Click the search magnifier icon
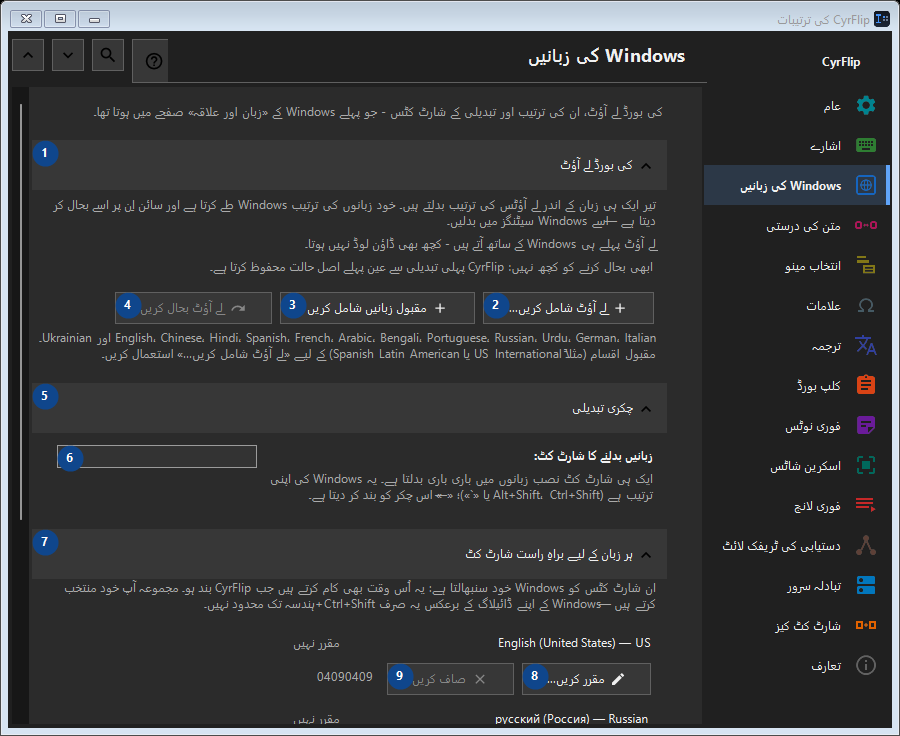 (107, 55)
